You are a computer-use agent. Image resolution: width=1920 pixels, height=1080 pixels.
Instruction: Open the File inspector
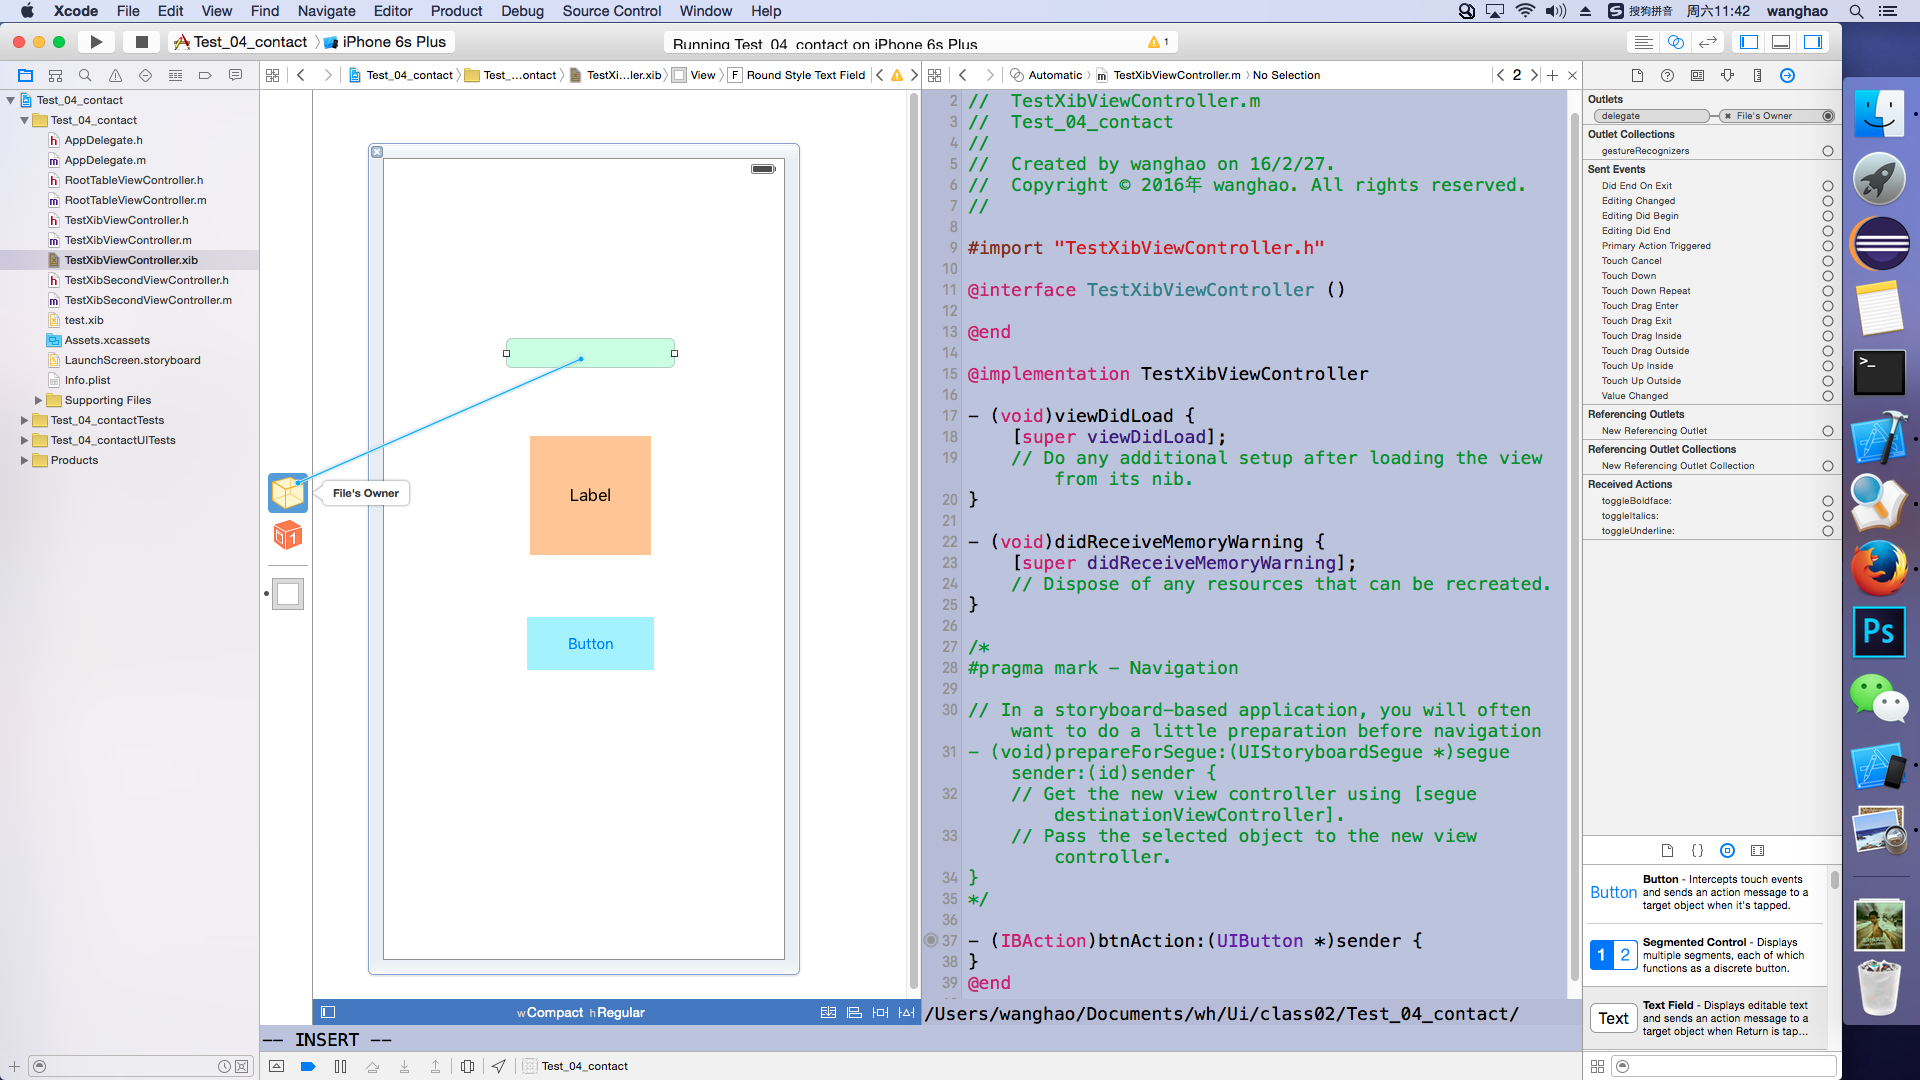pyautogui.click(x=1637, y=75)
